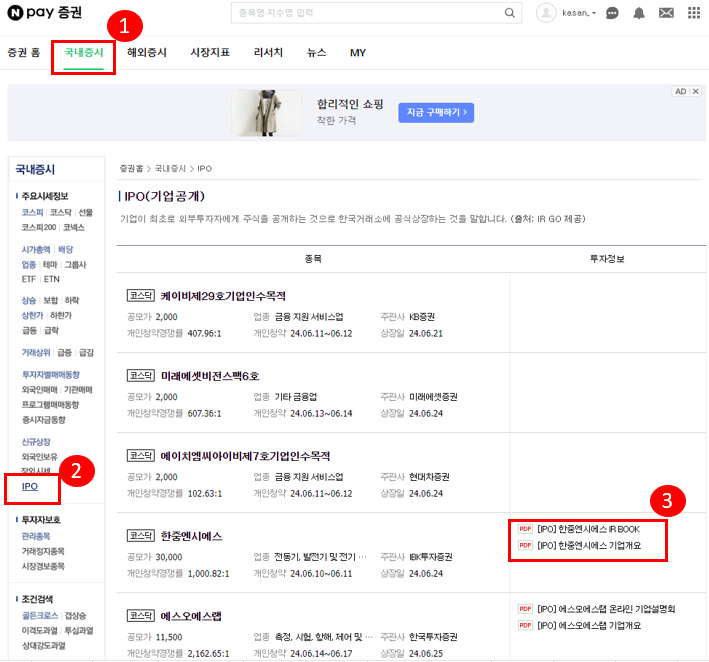Open PDF icon for 한중엔시에스 기업개요
Screen dimensions: 709x662
tap(525, 545)
